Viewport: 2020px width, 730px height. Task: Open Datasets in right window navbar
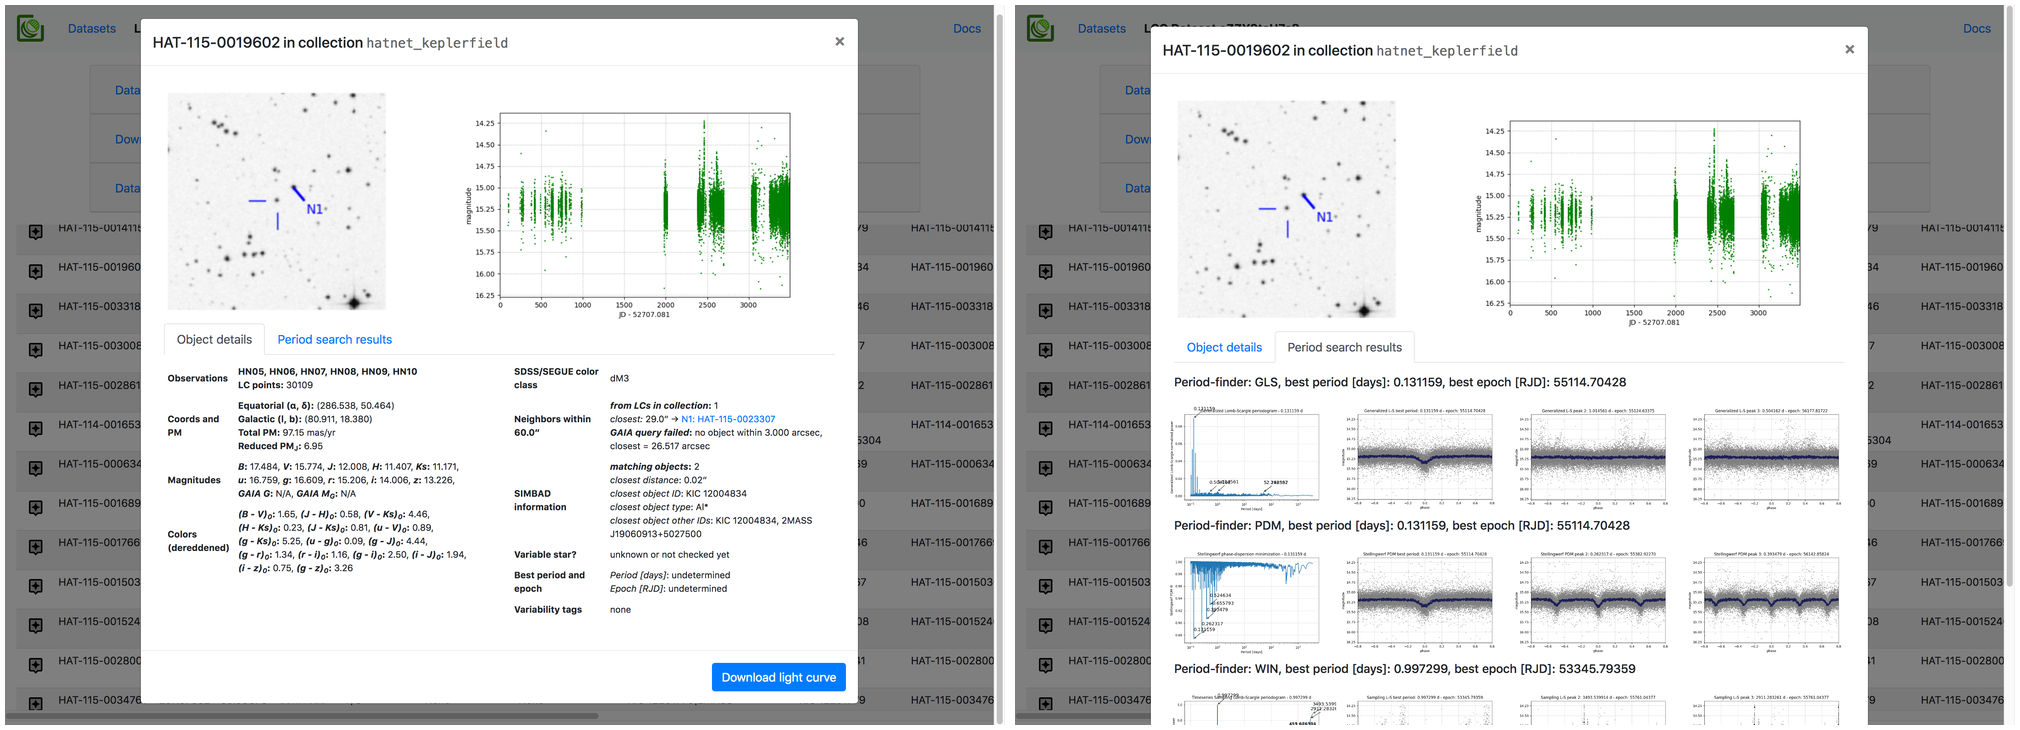tap(1102, 28)
